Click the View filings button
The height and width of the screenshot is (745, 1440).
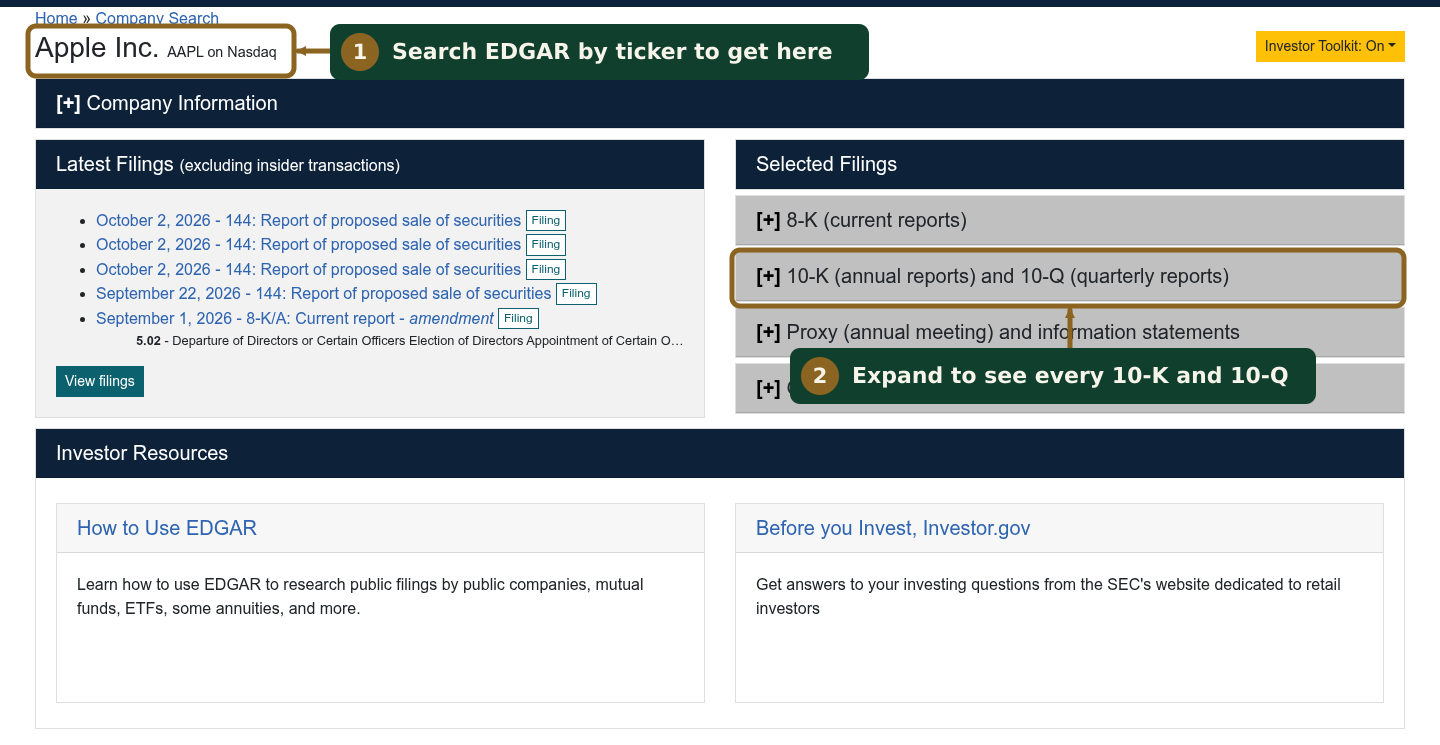click(x=100, y=381)
